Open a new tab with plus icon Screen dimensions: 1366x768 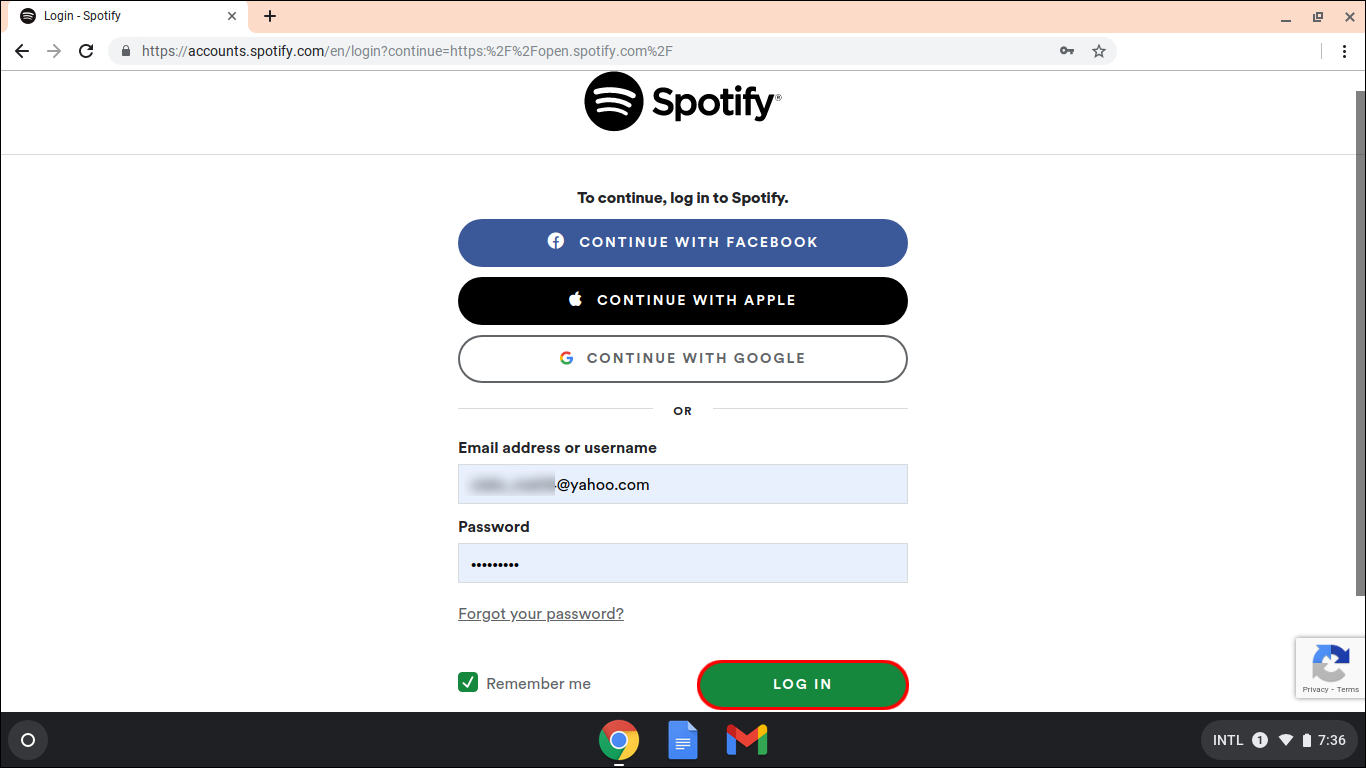270,16
